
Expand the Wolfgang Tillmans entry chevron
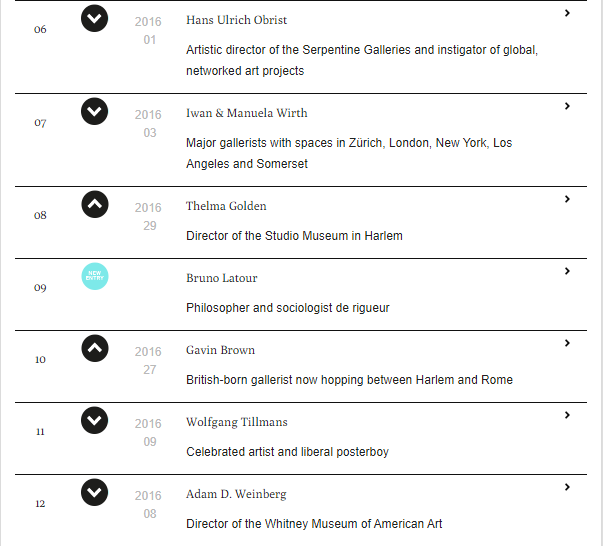click(x=567, y=415)
